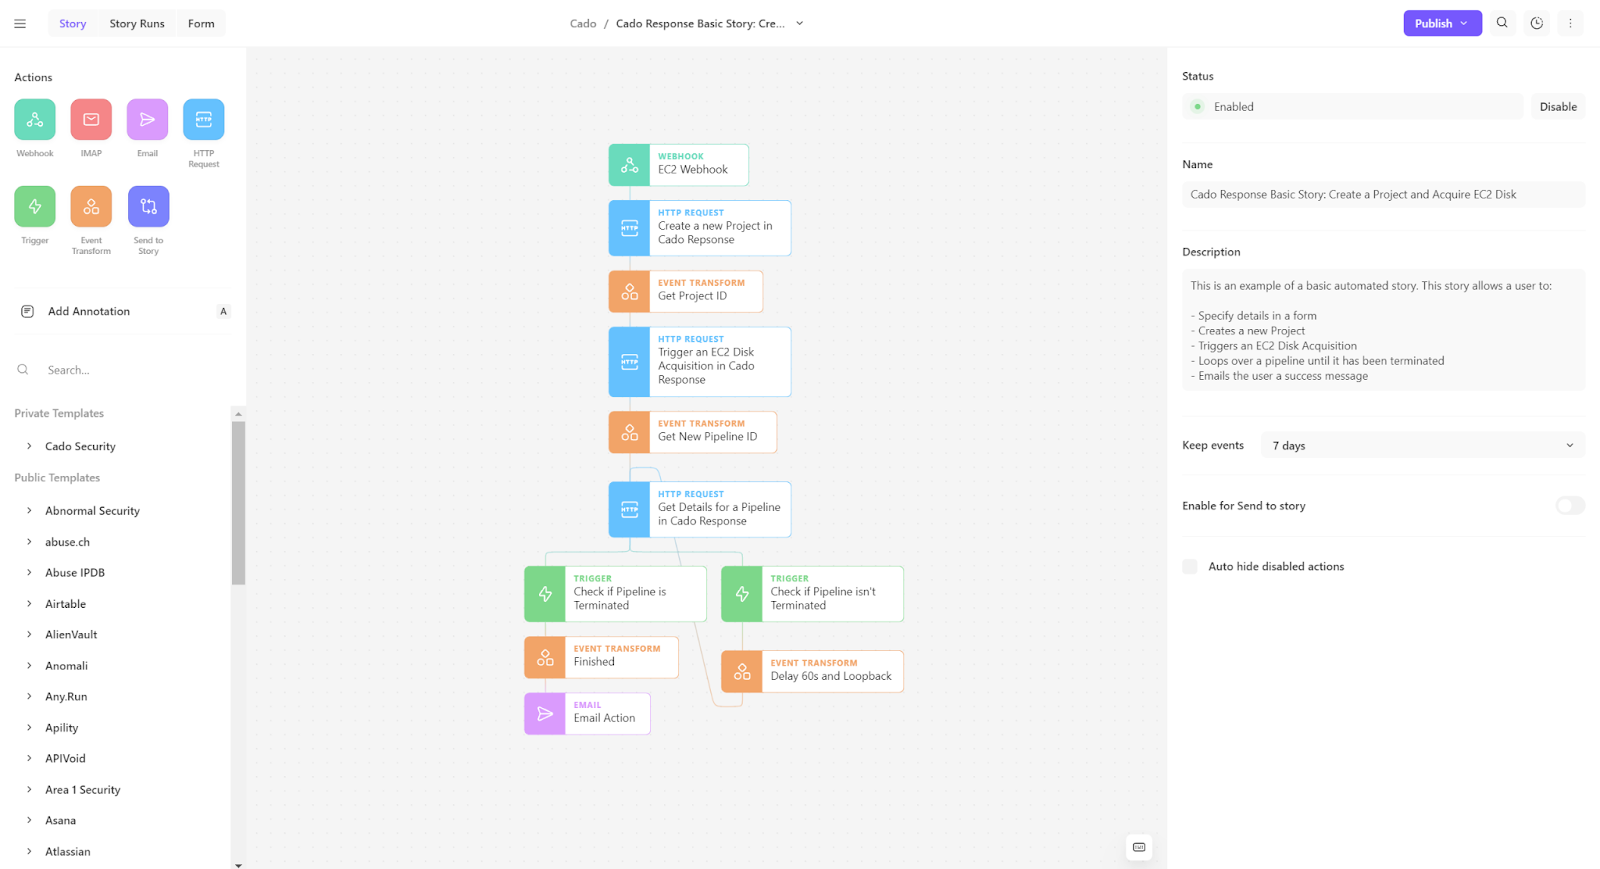1600x869 pixels.
Task: Select the Trigger action icon
Action: coord(35,206)
